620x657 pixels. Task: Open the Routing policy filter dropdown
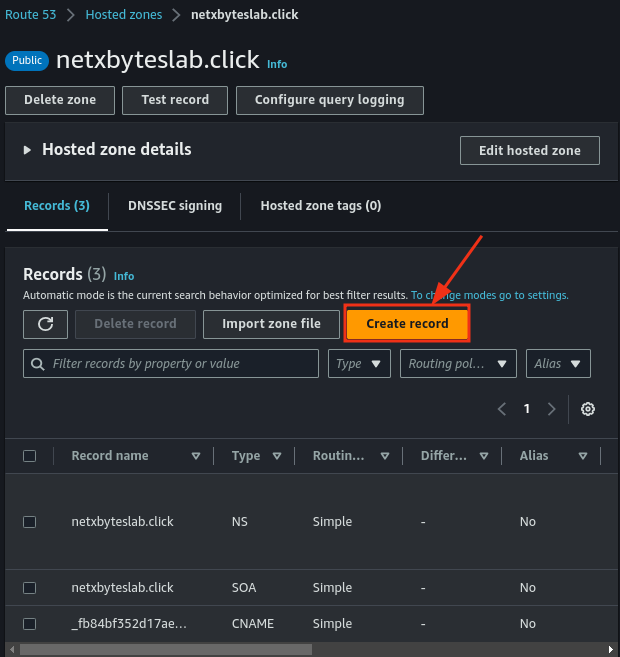point(458,364)
